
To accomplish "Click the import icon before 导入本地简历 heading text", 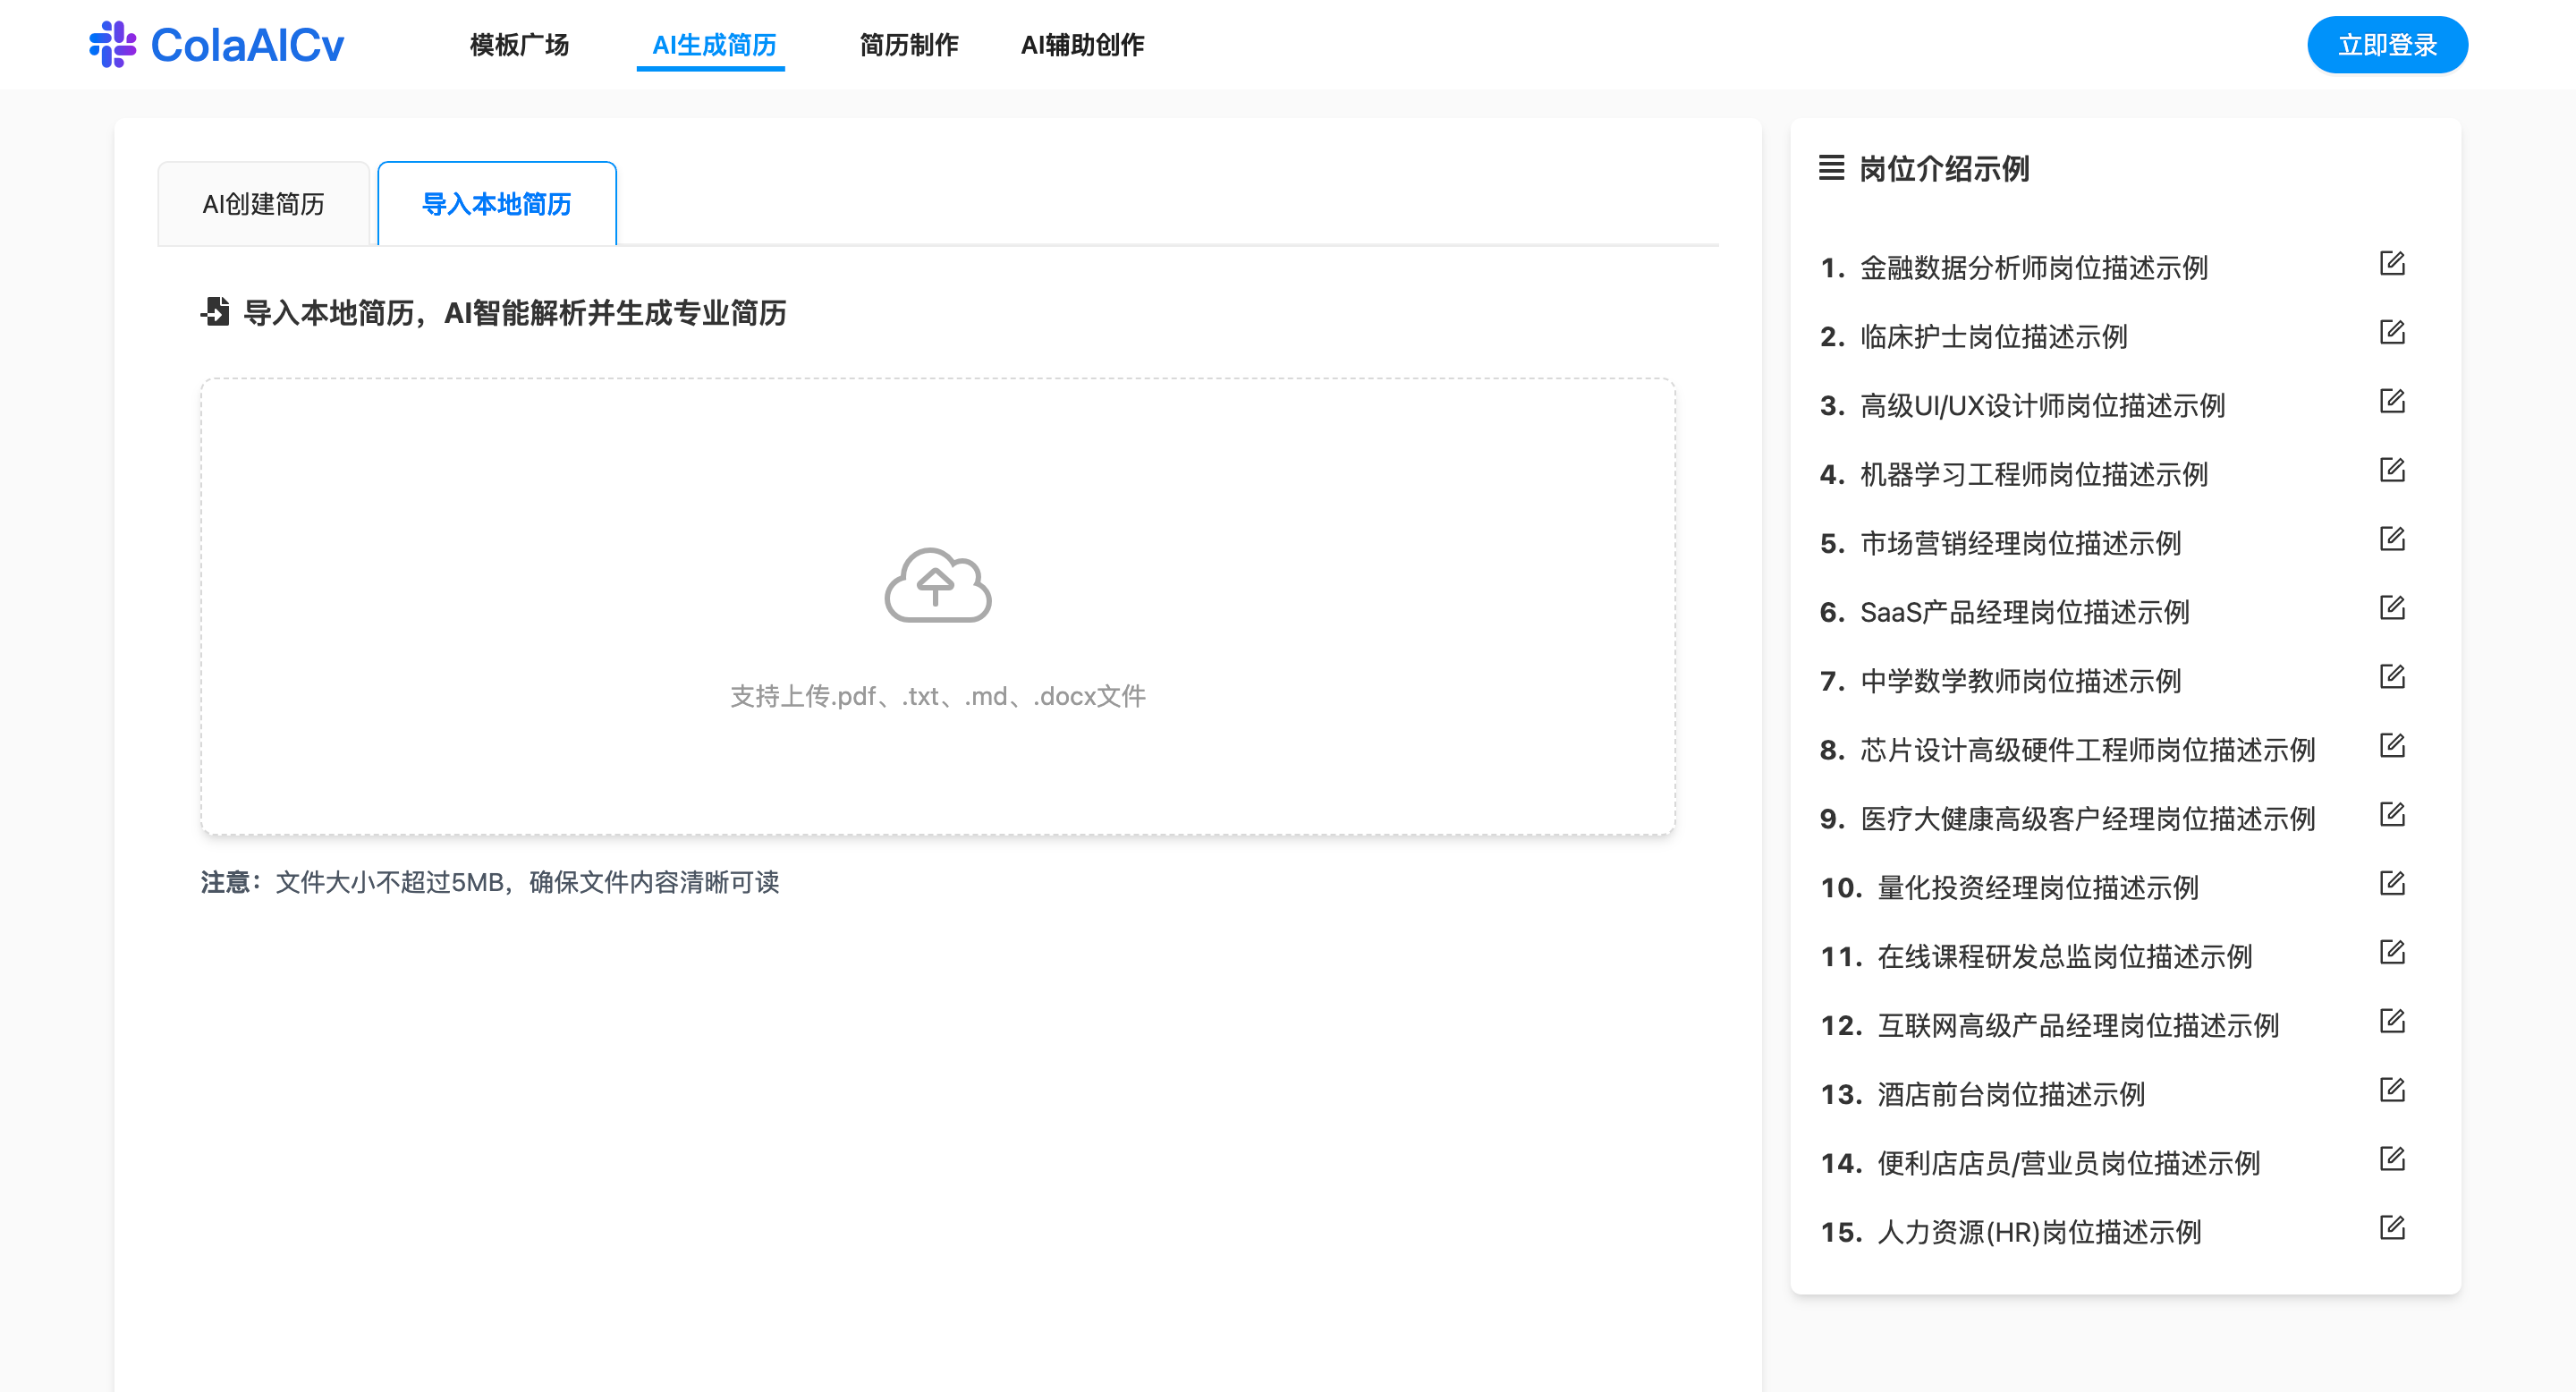I will click(216, 312).
